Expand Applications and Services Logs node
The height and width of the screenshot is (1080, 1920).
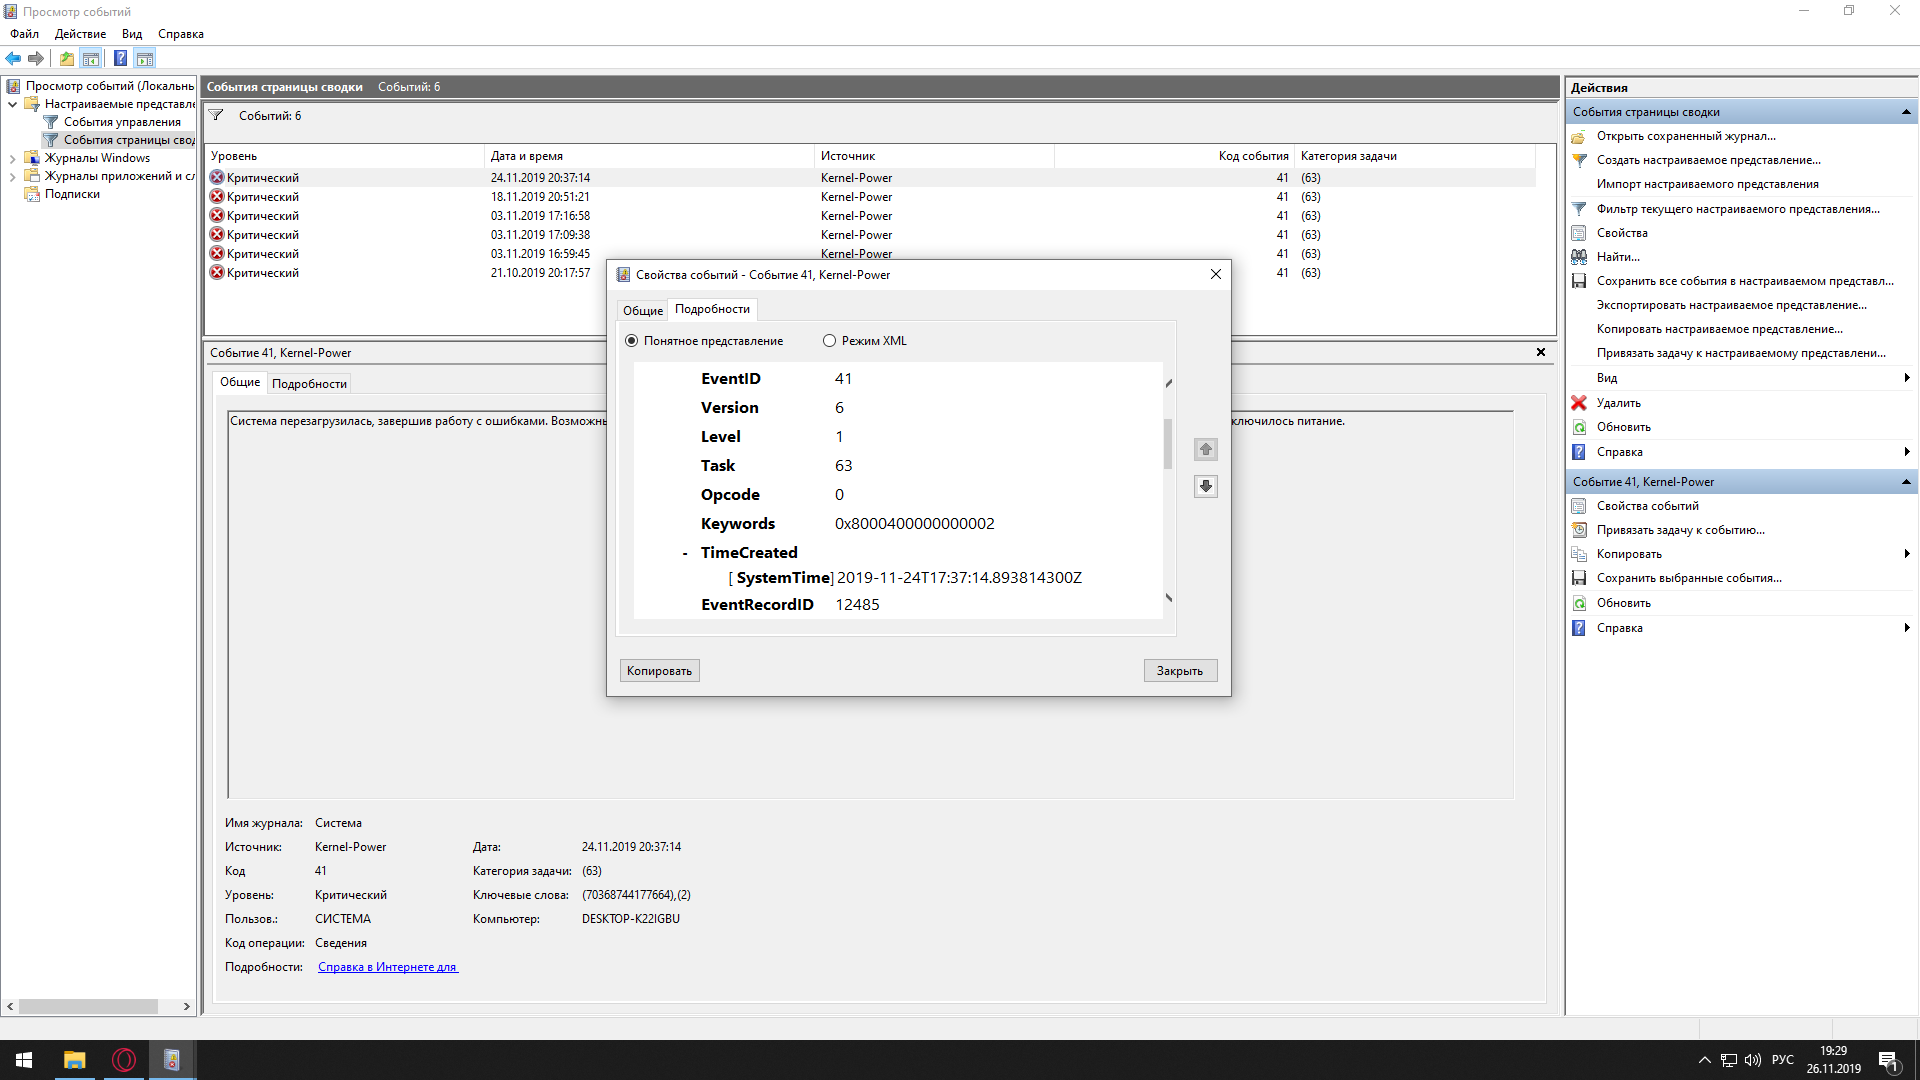pos(12,176)
